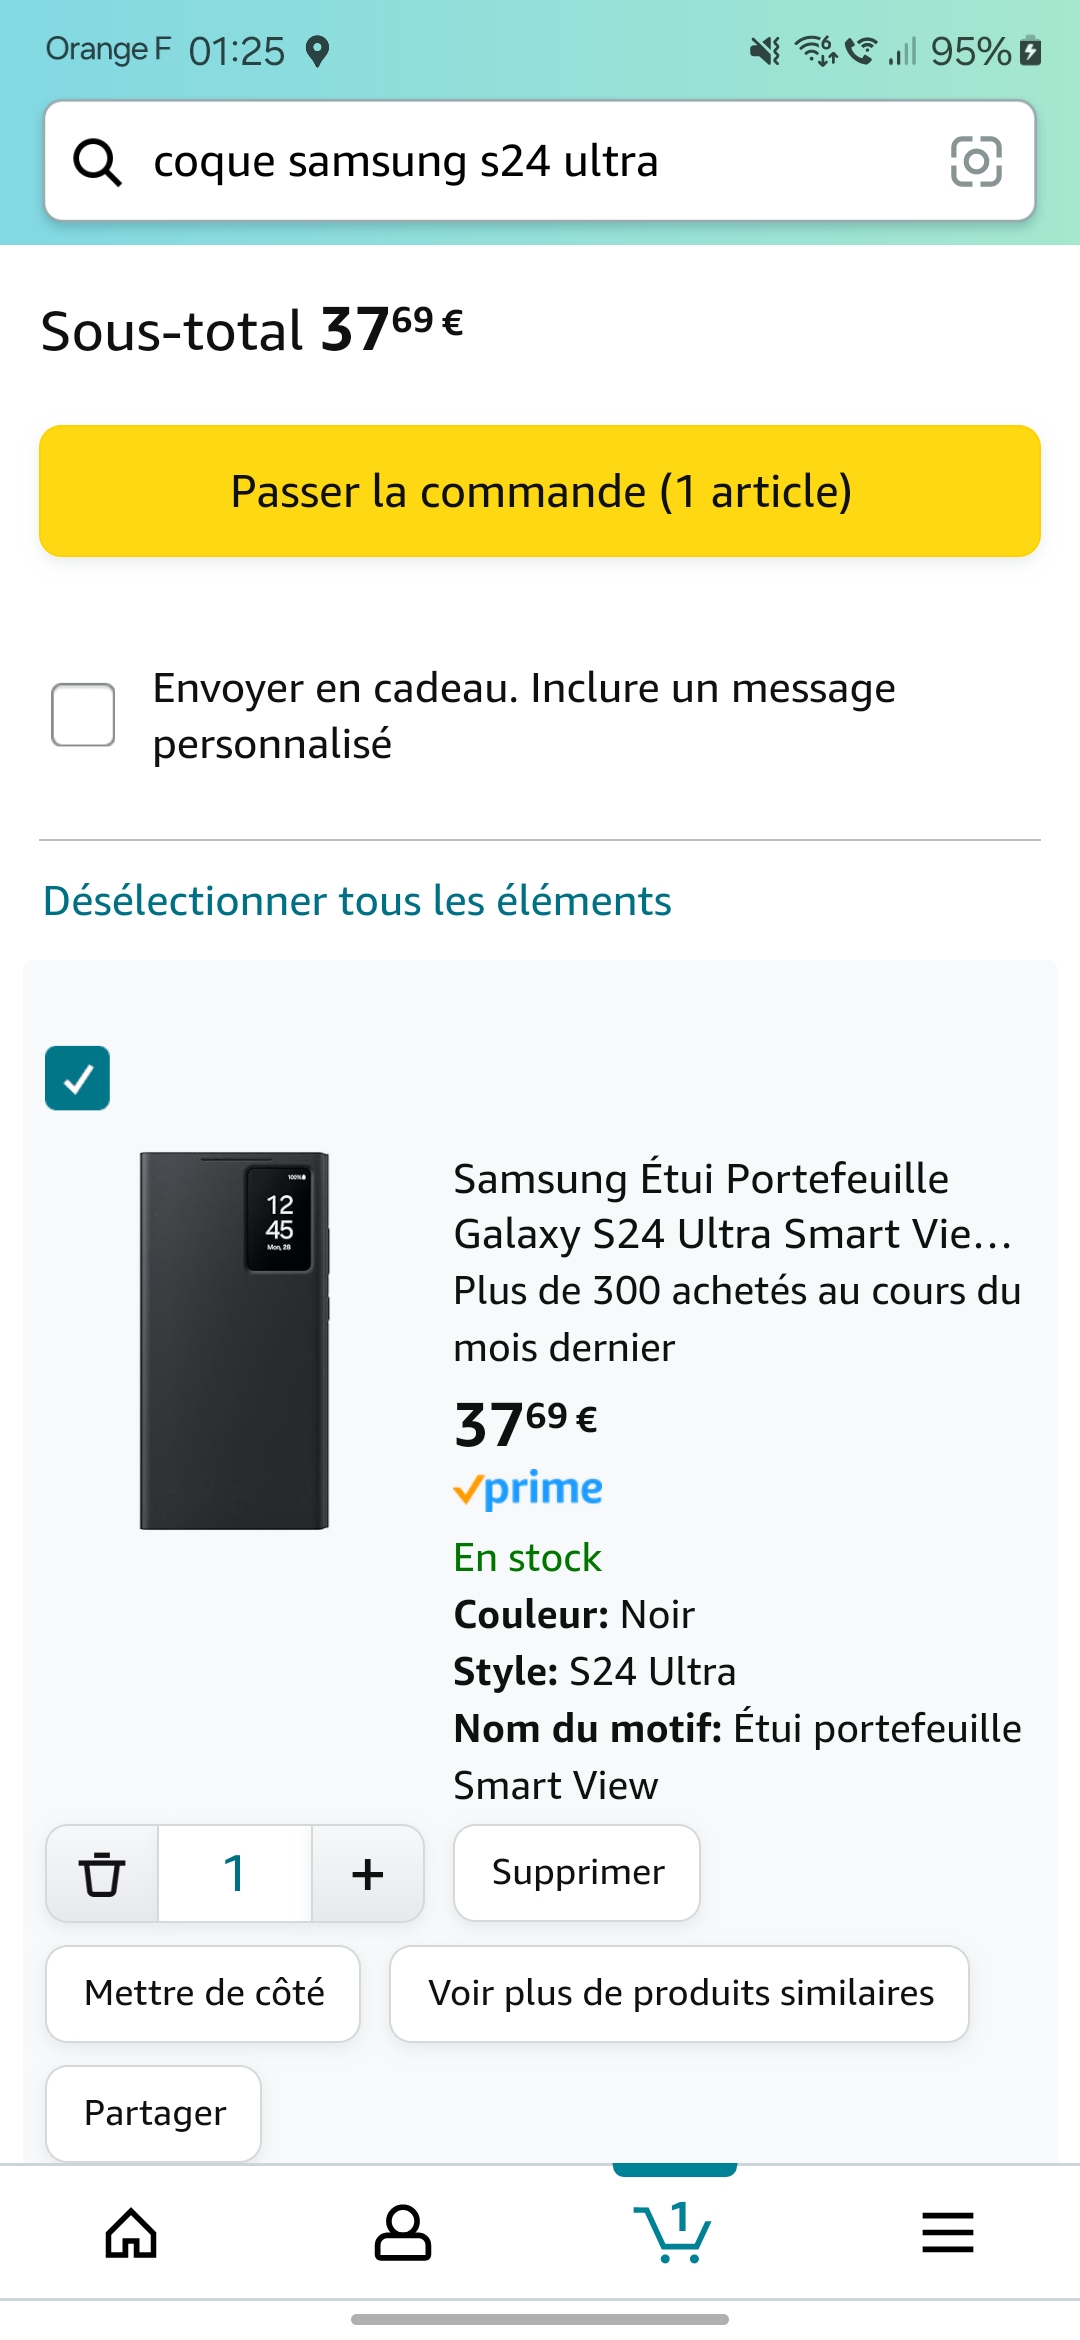1080x2340 pixels.
Task: Click Désélectionner tous les éléments link
Action: pyautogui.click(x=357, y=901)
